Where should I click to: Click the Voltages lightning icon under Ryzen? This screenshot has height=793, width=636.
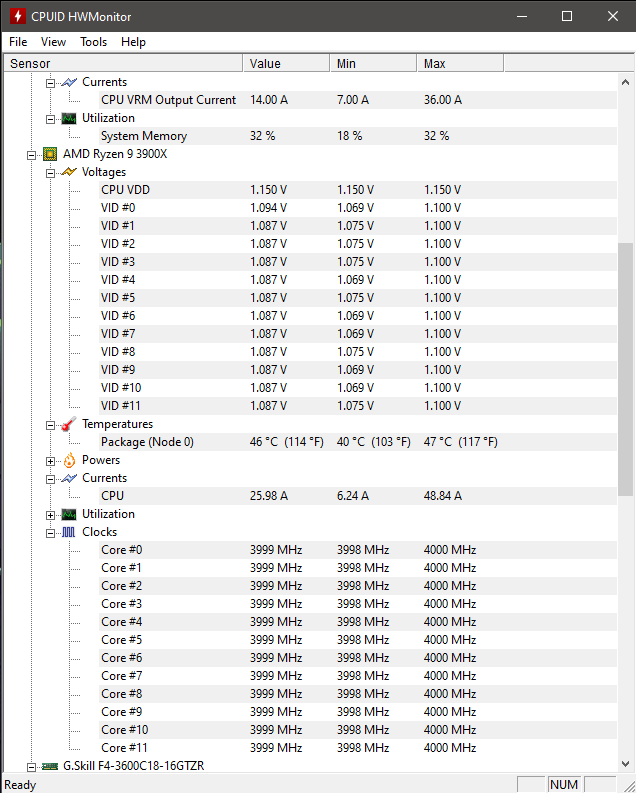(69, 172)
